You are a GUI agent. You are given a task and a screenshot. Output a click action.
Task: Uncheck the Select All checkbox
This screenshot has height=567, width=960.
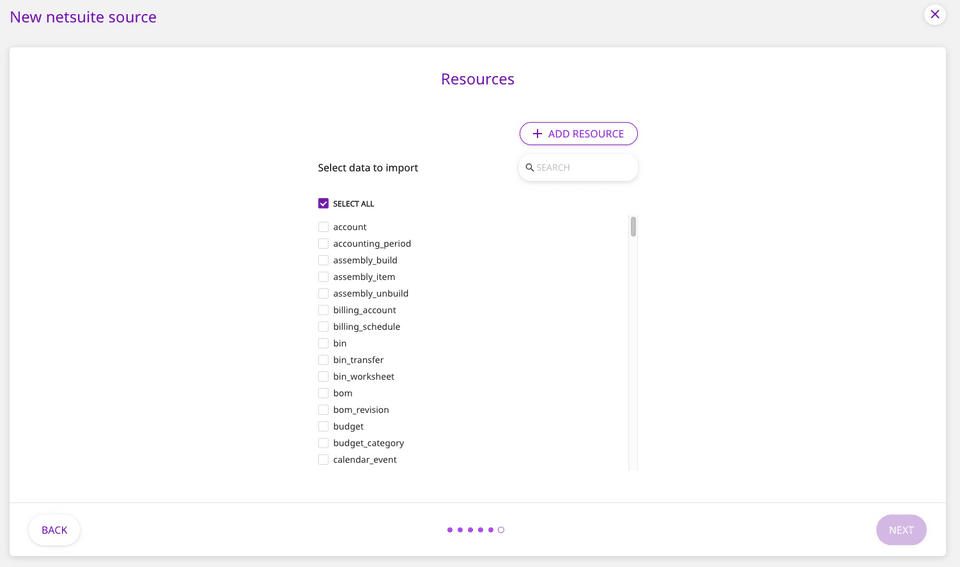[x=323, y=203]
